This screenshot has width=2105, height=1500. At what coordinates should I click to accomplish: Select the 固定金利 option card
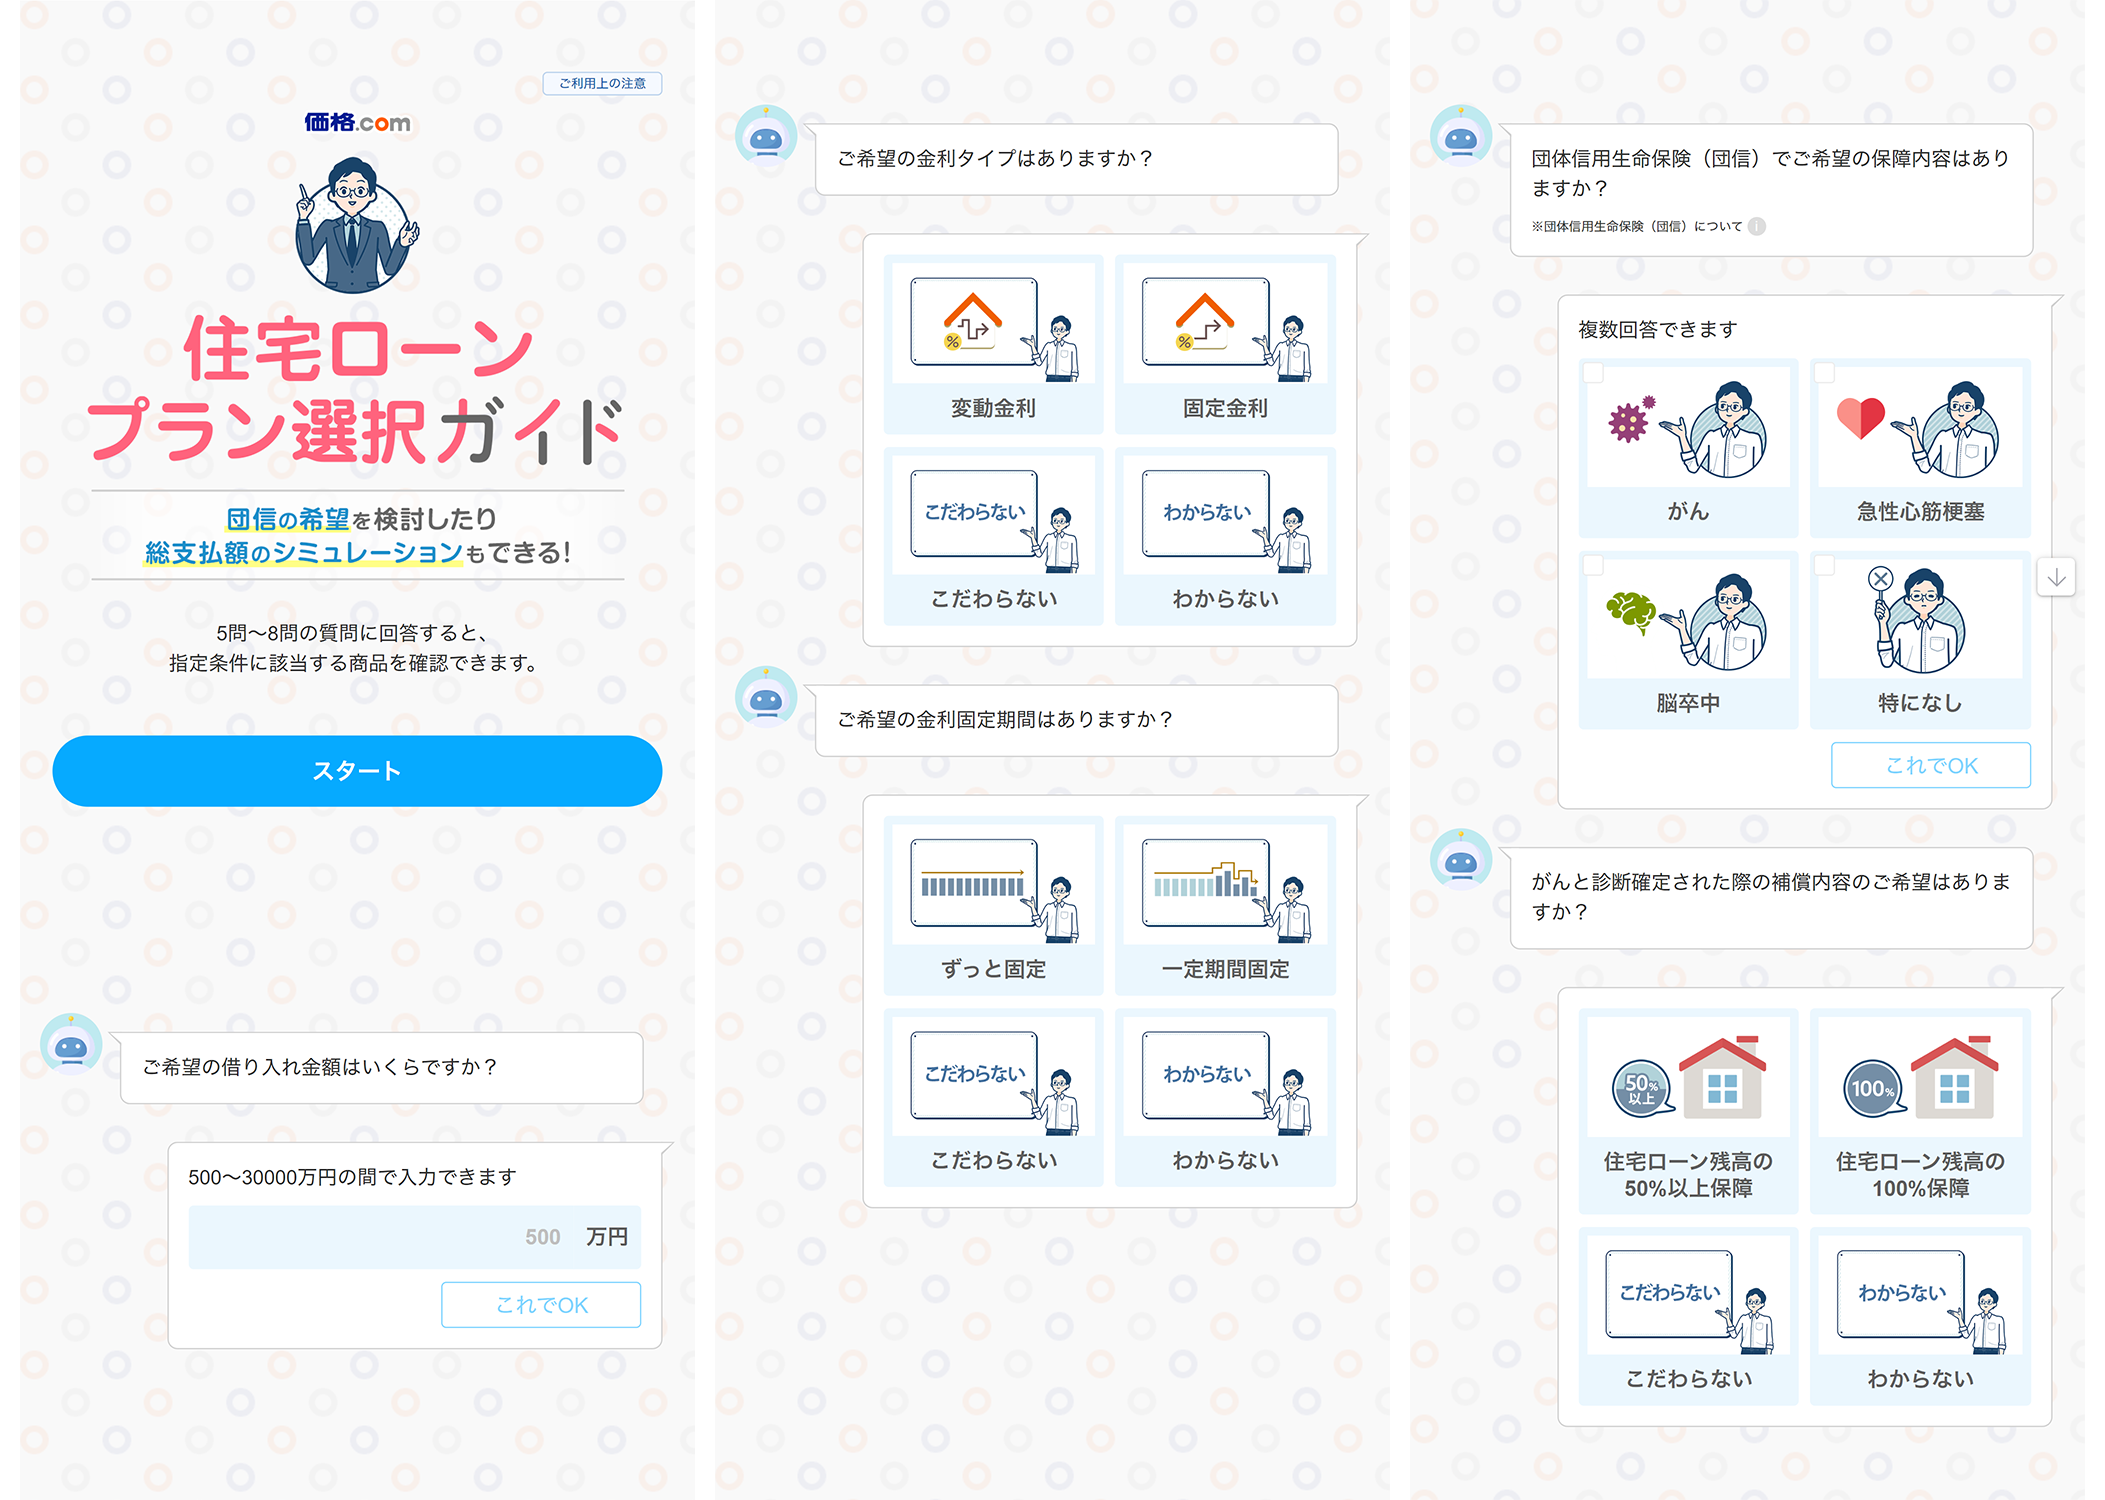[x=1225, y=343]
